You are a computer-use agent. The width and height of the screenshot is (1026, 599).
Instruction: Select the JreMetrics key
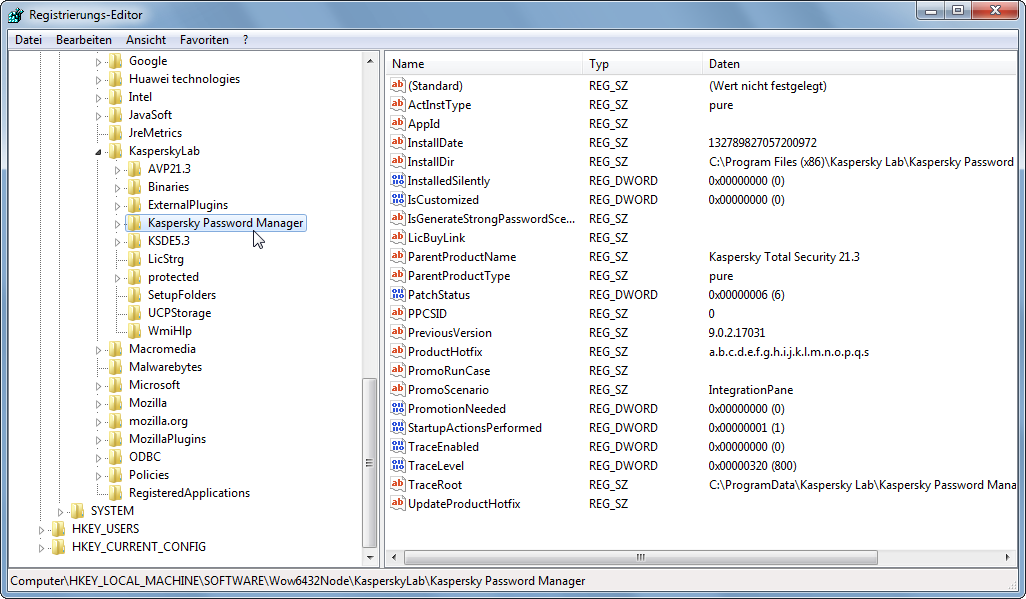(155, 133)
